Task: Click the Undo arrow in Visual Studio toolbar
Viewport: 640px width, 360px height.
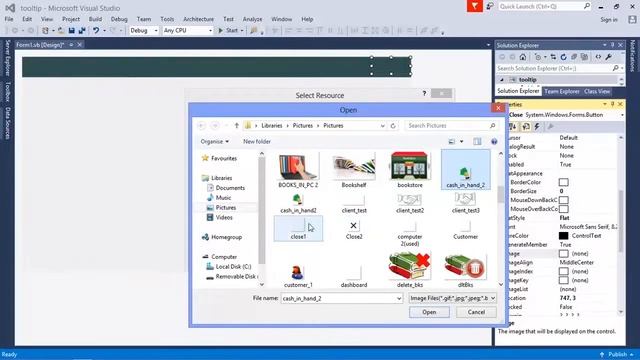Action: [96, 31]
